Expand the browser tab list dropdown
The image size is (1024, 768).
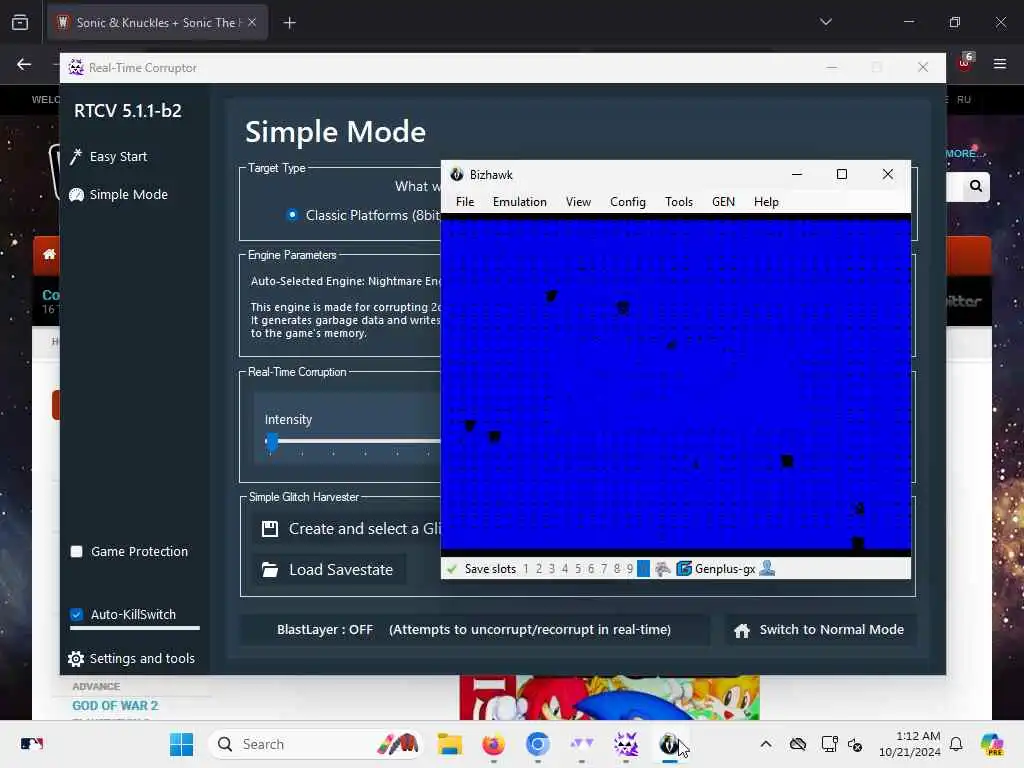(826, 22)
